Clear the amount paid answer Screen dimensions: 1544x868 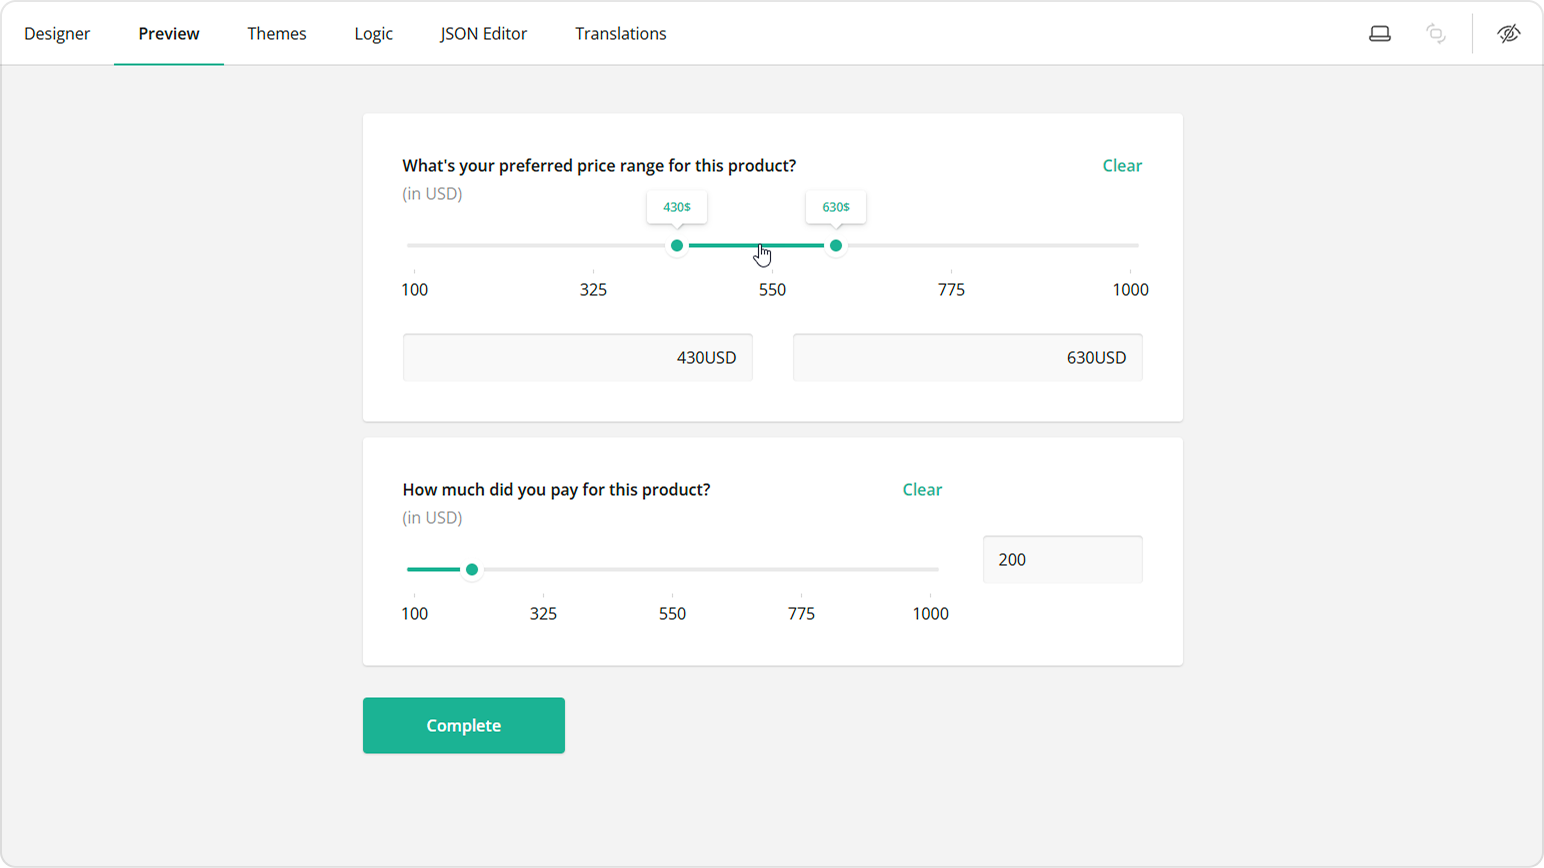[922, 490]
